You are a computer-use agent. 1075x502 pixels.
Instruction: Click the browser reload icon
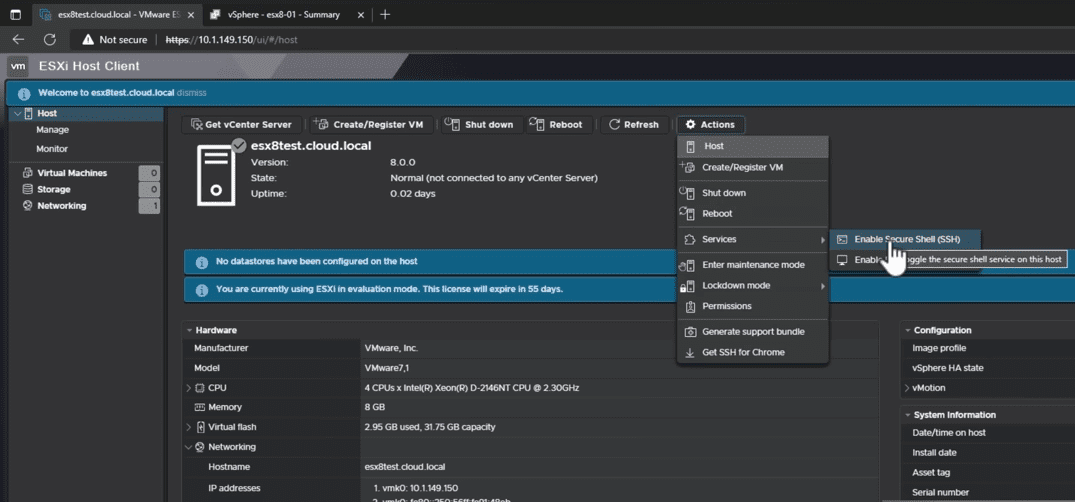(50, 40)
